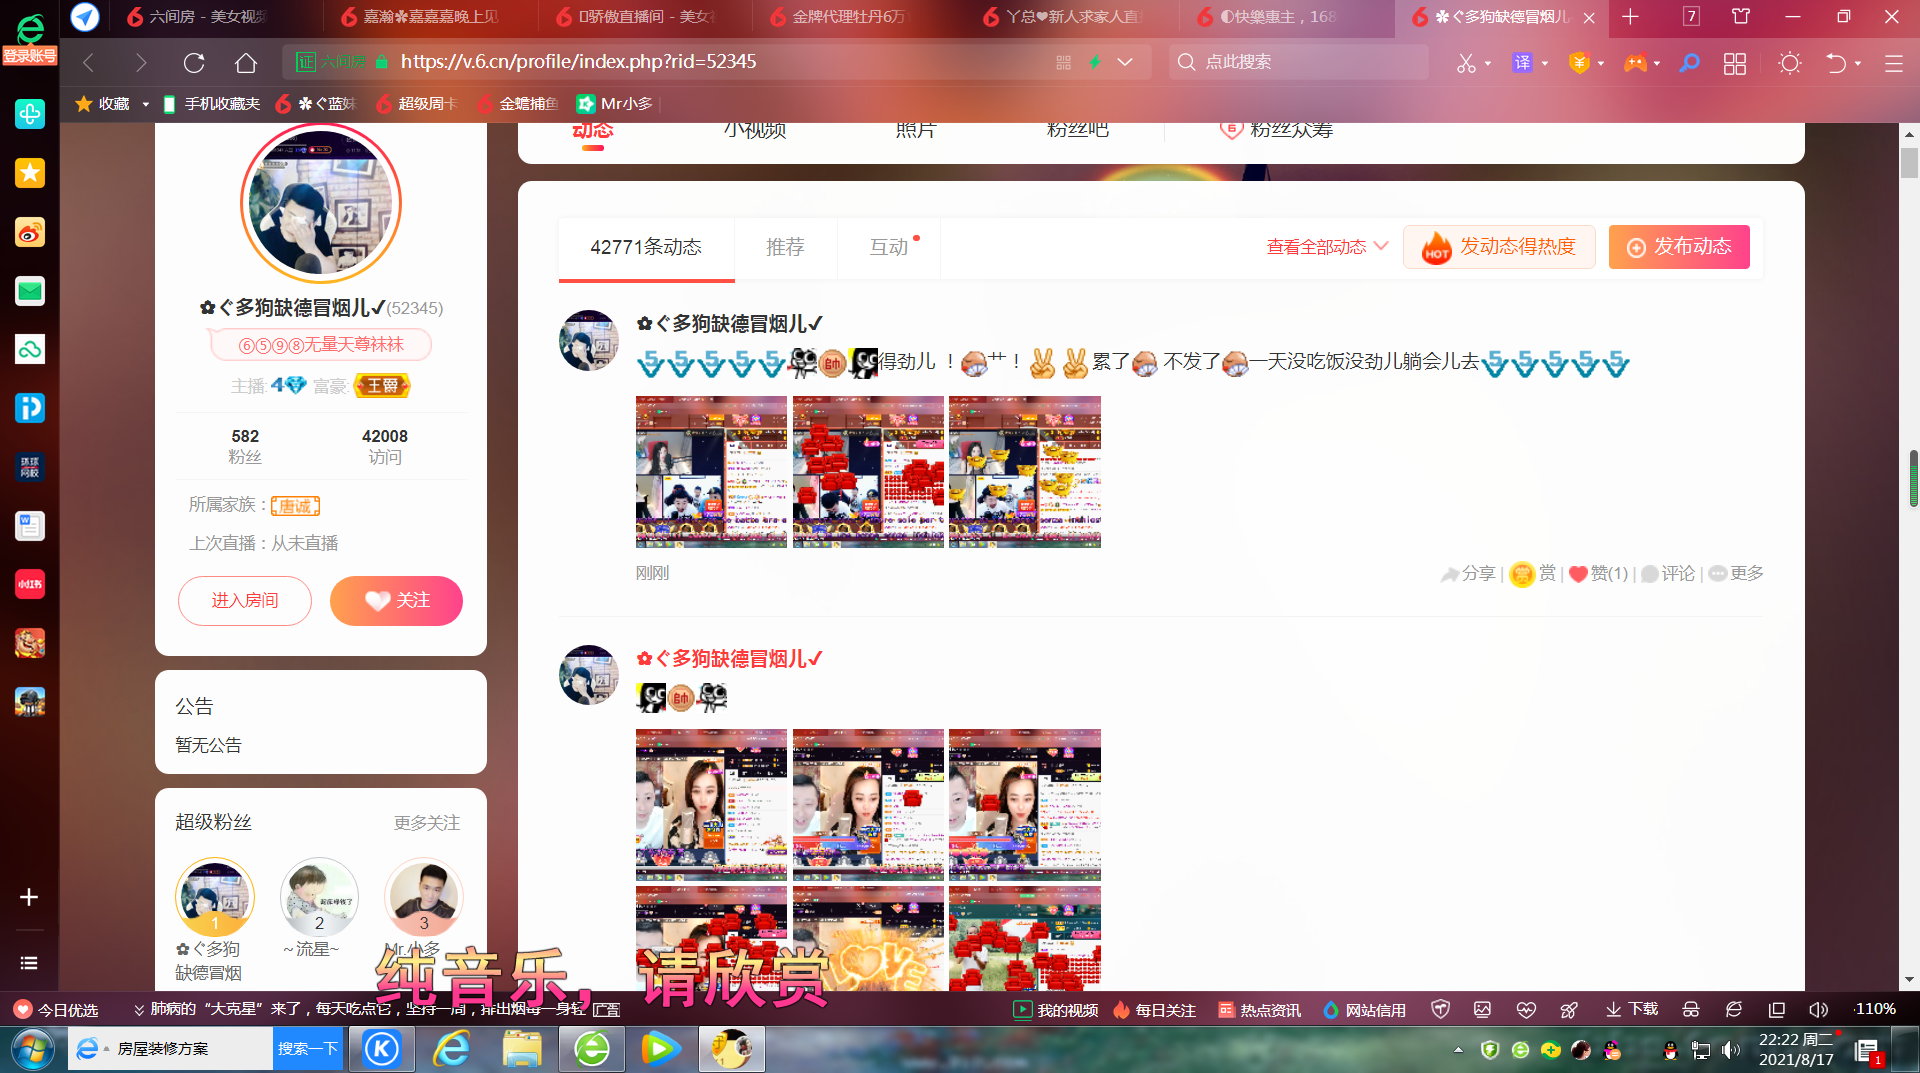Open new tab with plus button
Screen dimensions: 1920x1073
click(1630, 16)
